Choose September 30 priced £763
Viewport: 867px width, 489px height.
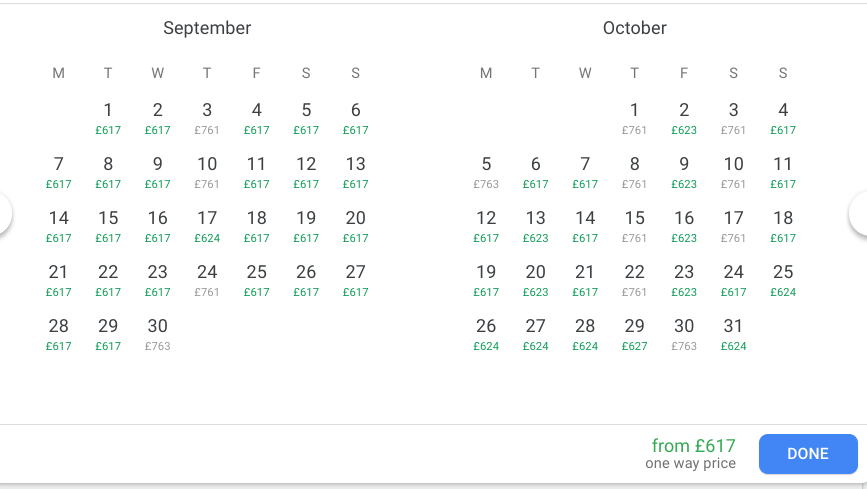tap(158, 333)
